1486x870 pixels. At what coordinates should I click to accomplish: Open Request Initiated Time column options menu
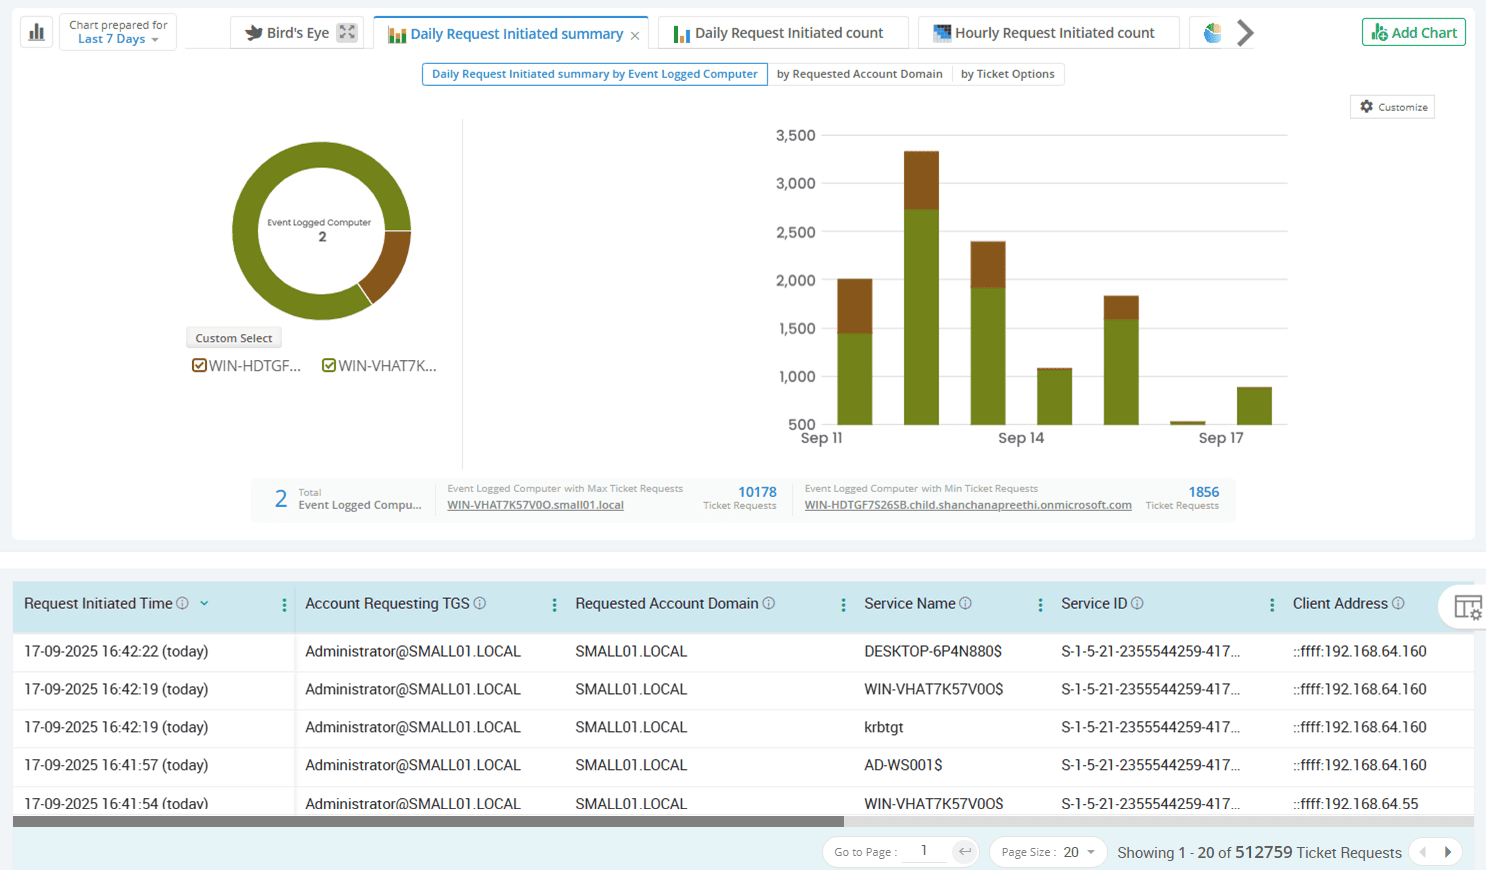[284, 605]
